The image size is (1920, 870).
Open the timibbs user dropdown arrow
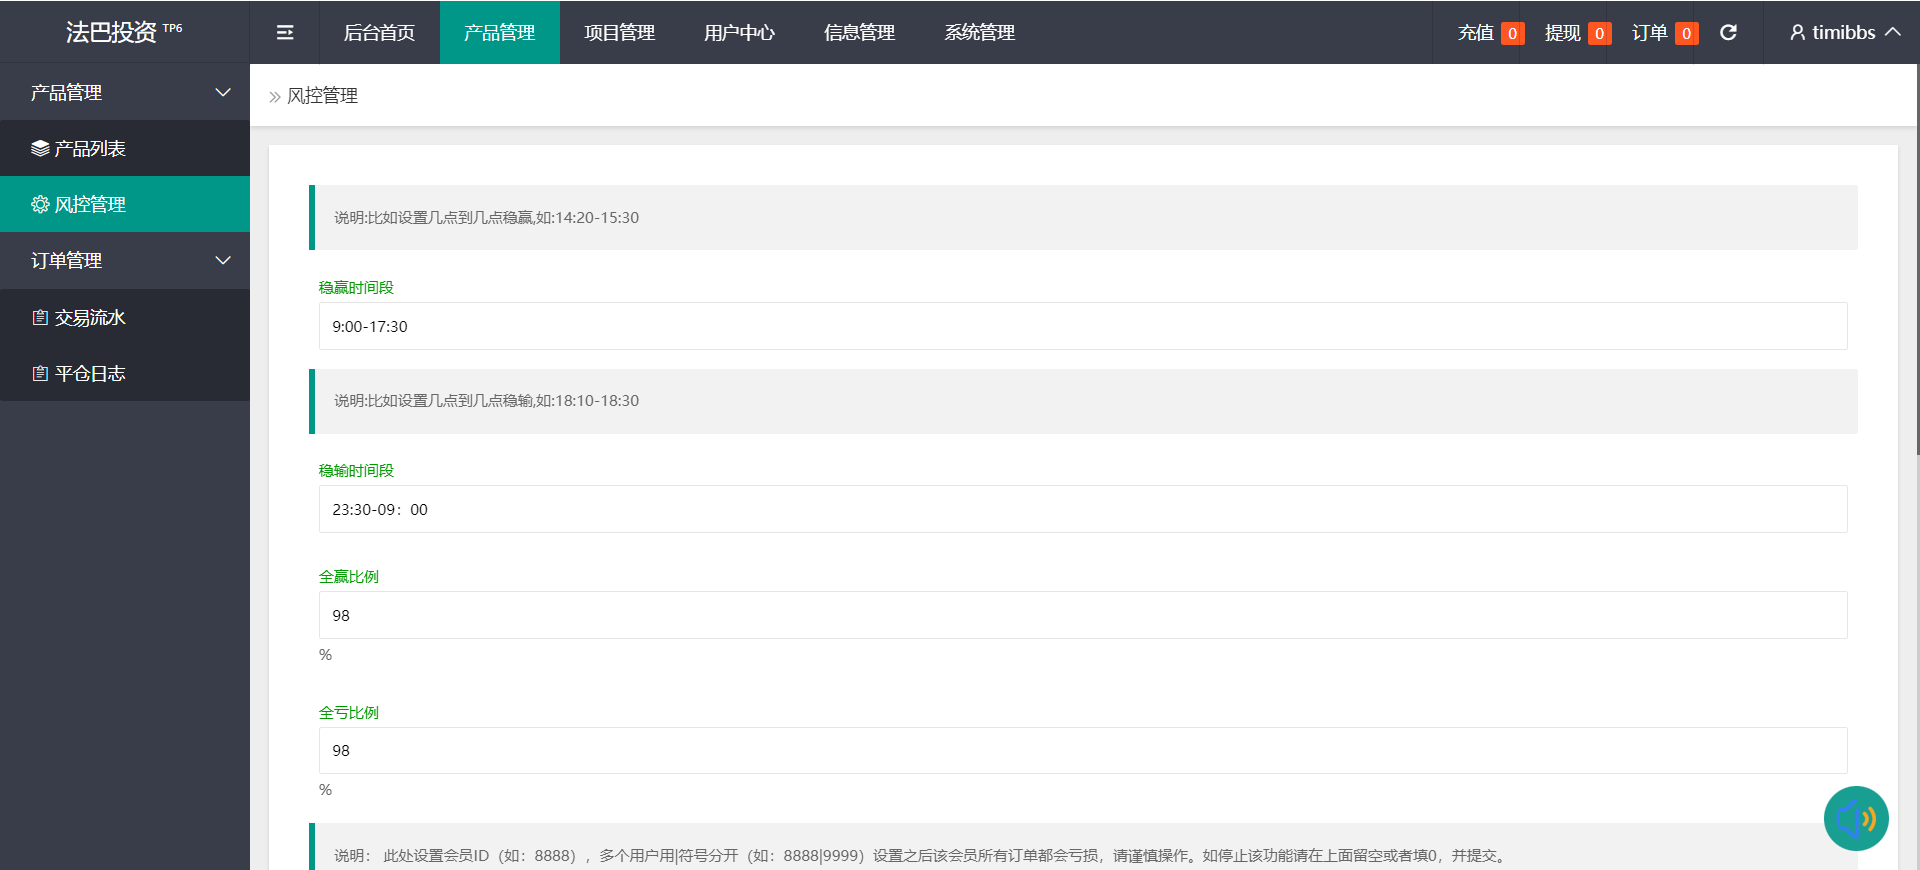[x=1893, y=32]
